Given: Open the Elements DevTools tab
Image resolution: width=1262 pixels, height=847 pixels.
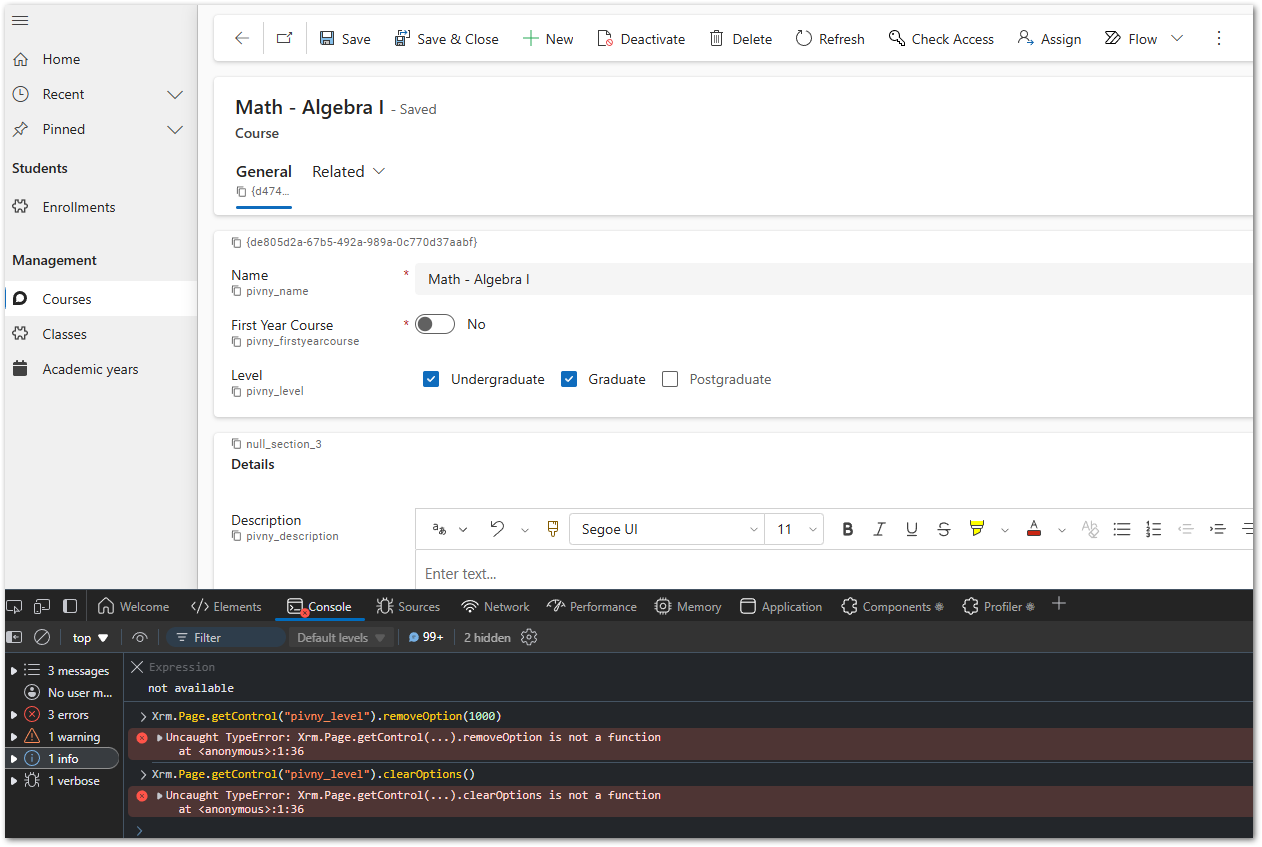Looking at the screenshot, I should pos(226,606).
